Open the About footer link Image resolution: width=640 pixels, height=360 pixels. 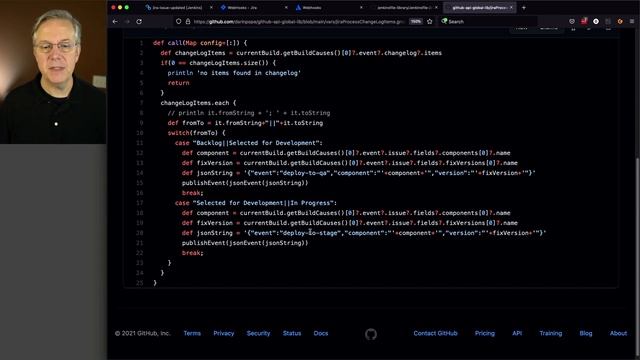coord(618,333)
